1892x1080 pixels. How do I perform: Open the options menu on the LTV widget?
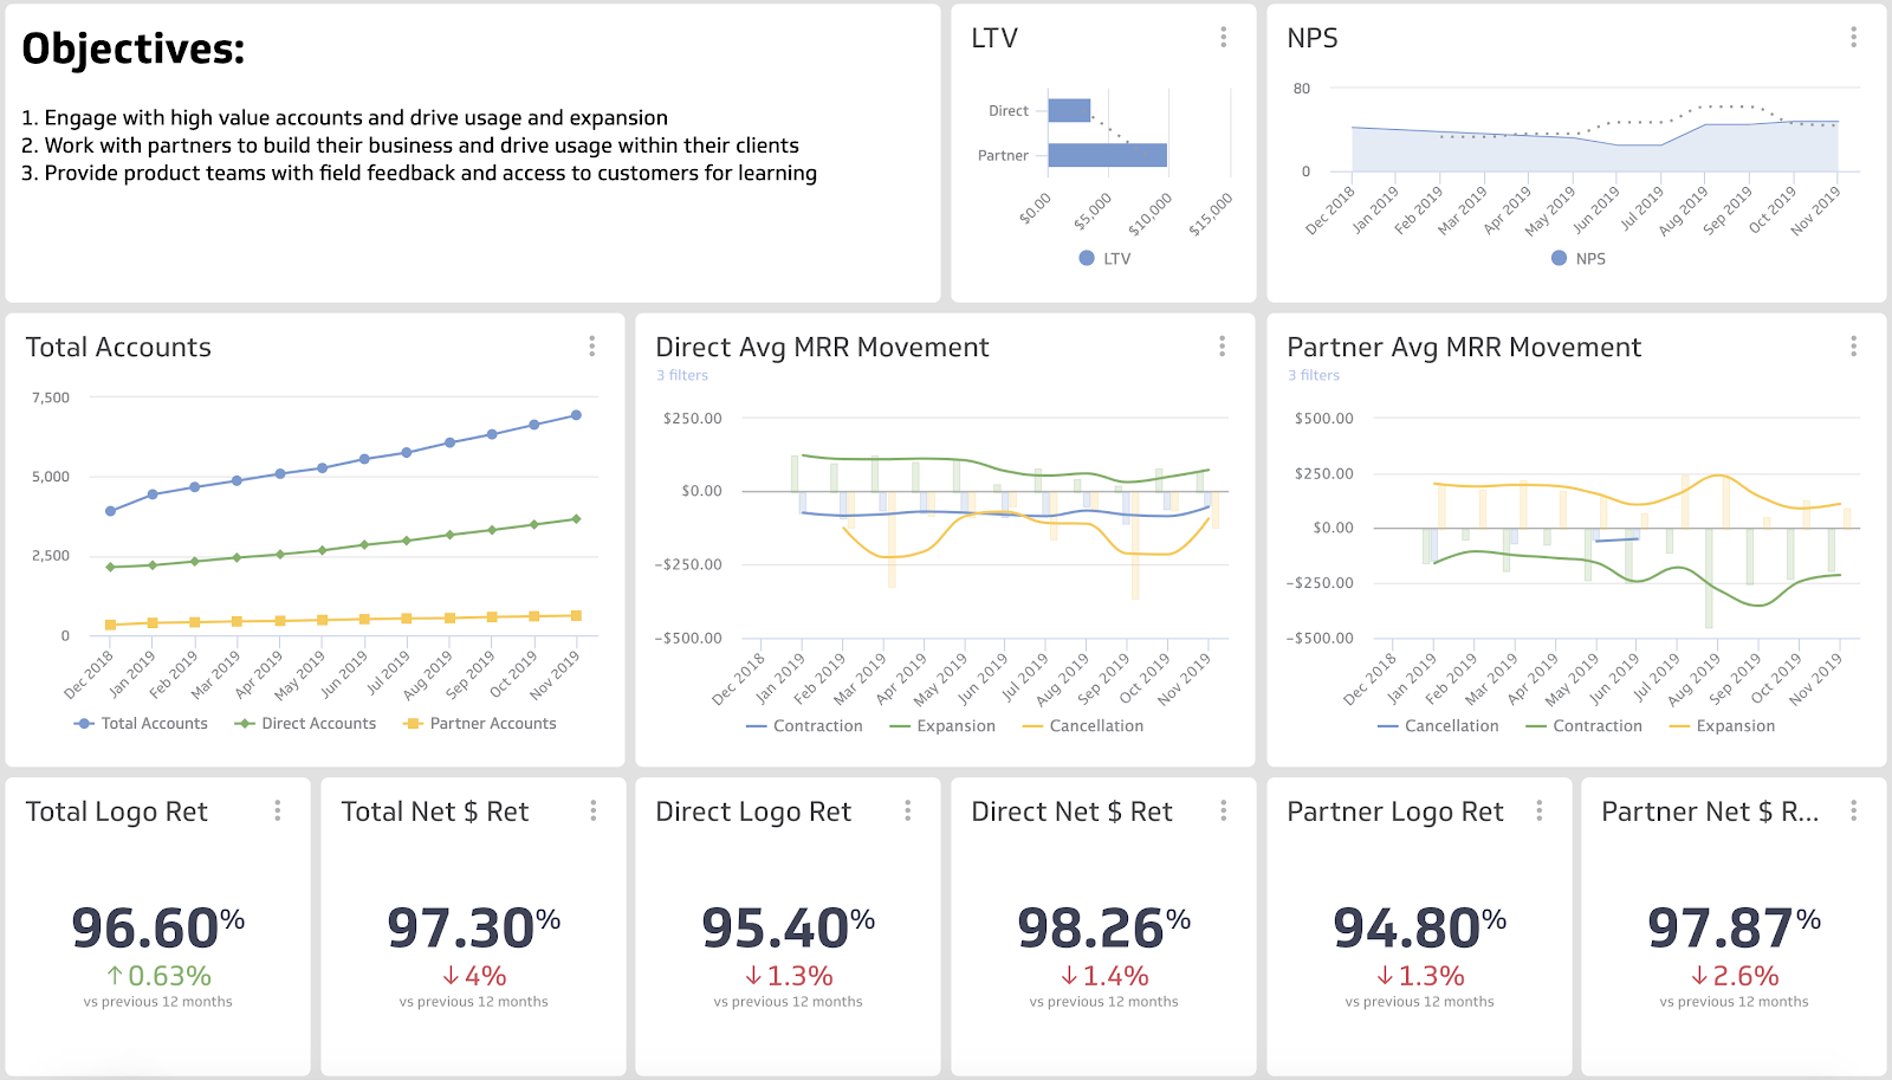(x=1223, y=38)
